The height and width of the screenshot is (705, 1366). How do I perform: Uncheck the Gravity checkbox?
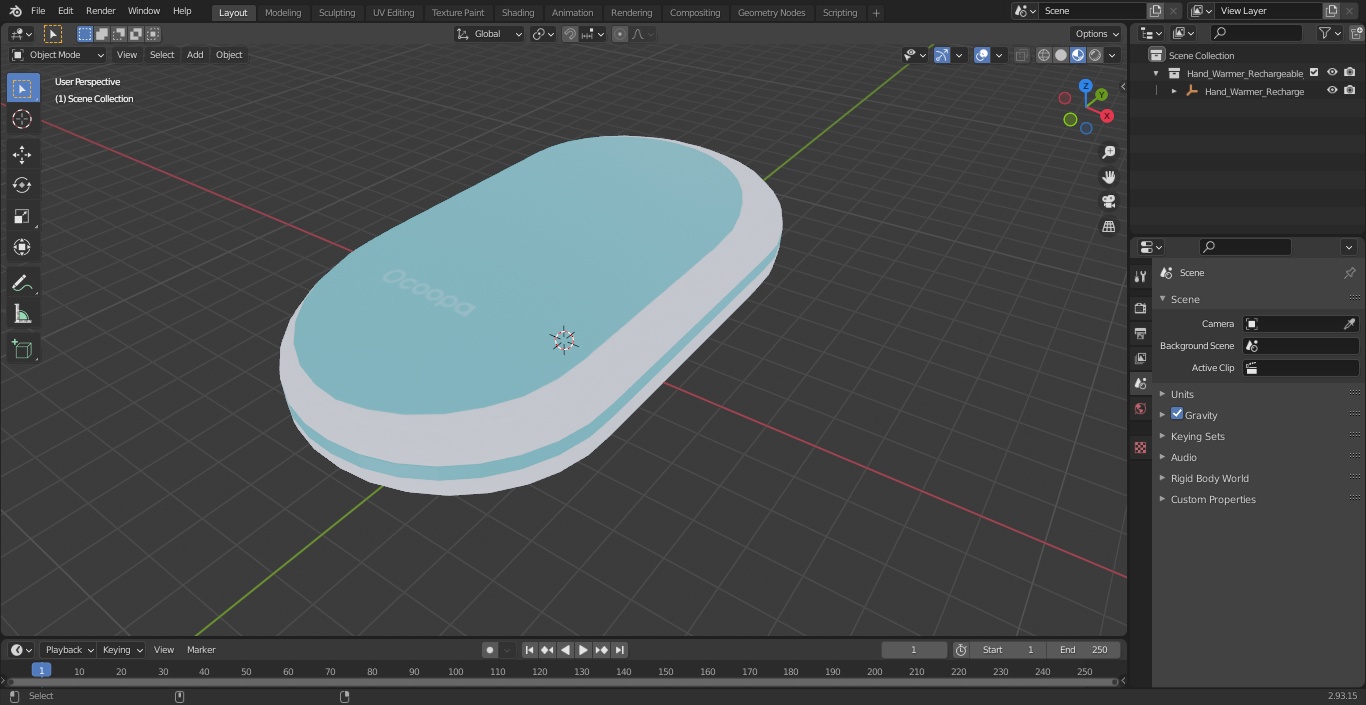[x=1177, y=414]
